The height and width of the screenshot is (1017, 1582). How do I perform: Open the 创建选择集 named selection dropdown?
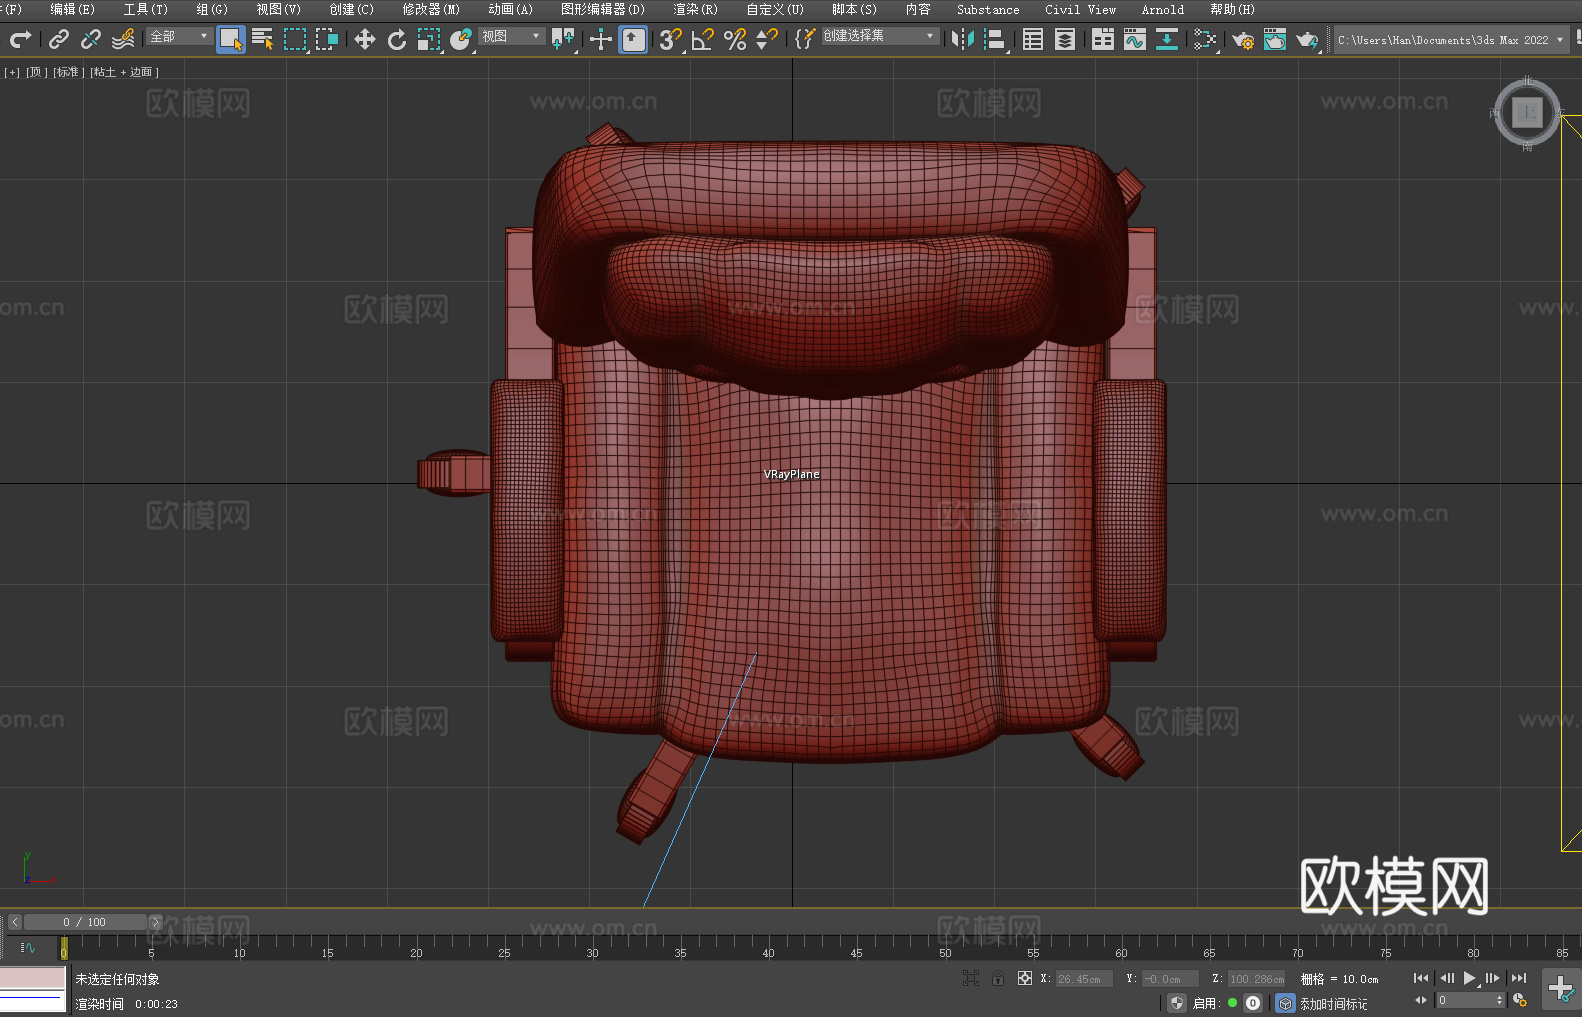(880, 36)
